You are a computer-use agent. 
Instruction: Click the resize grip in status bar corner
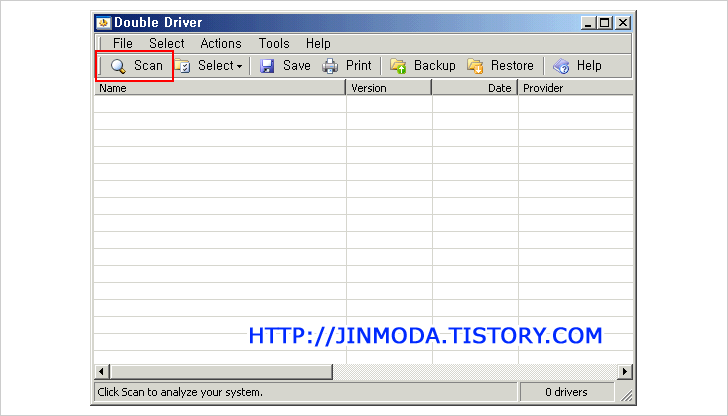coord(626,395)
